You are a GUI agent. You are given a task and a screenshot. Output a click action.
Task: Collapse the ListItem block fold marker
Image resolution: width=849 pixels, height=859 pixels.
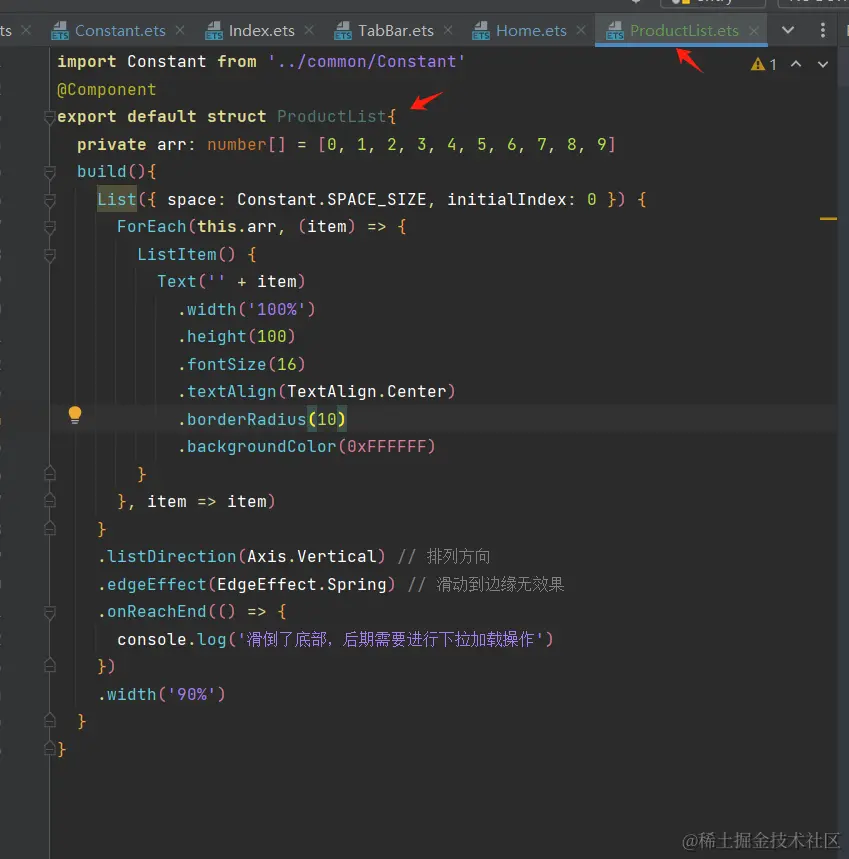pyautogui.click(x=49, y=255)
